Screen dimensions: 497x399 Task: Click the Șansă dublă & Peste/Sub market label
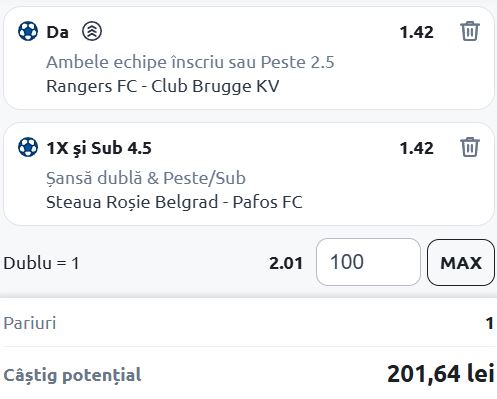[146, 178]
